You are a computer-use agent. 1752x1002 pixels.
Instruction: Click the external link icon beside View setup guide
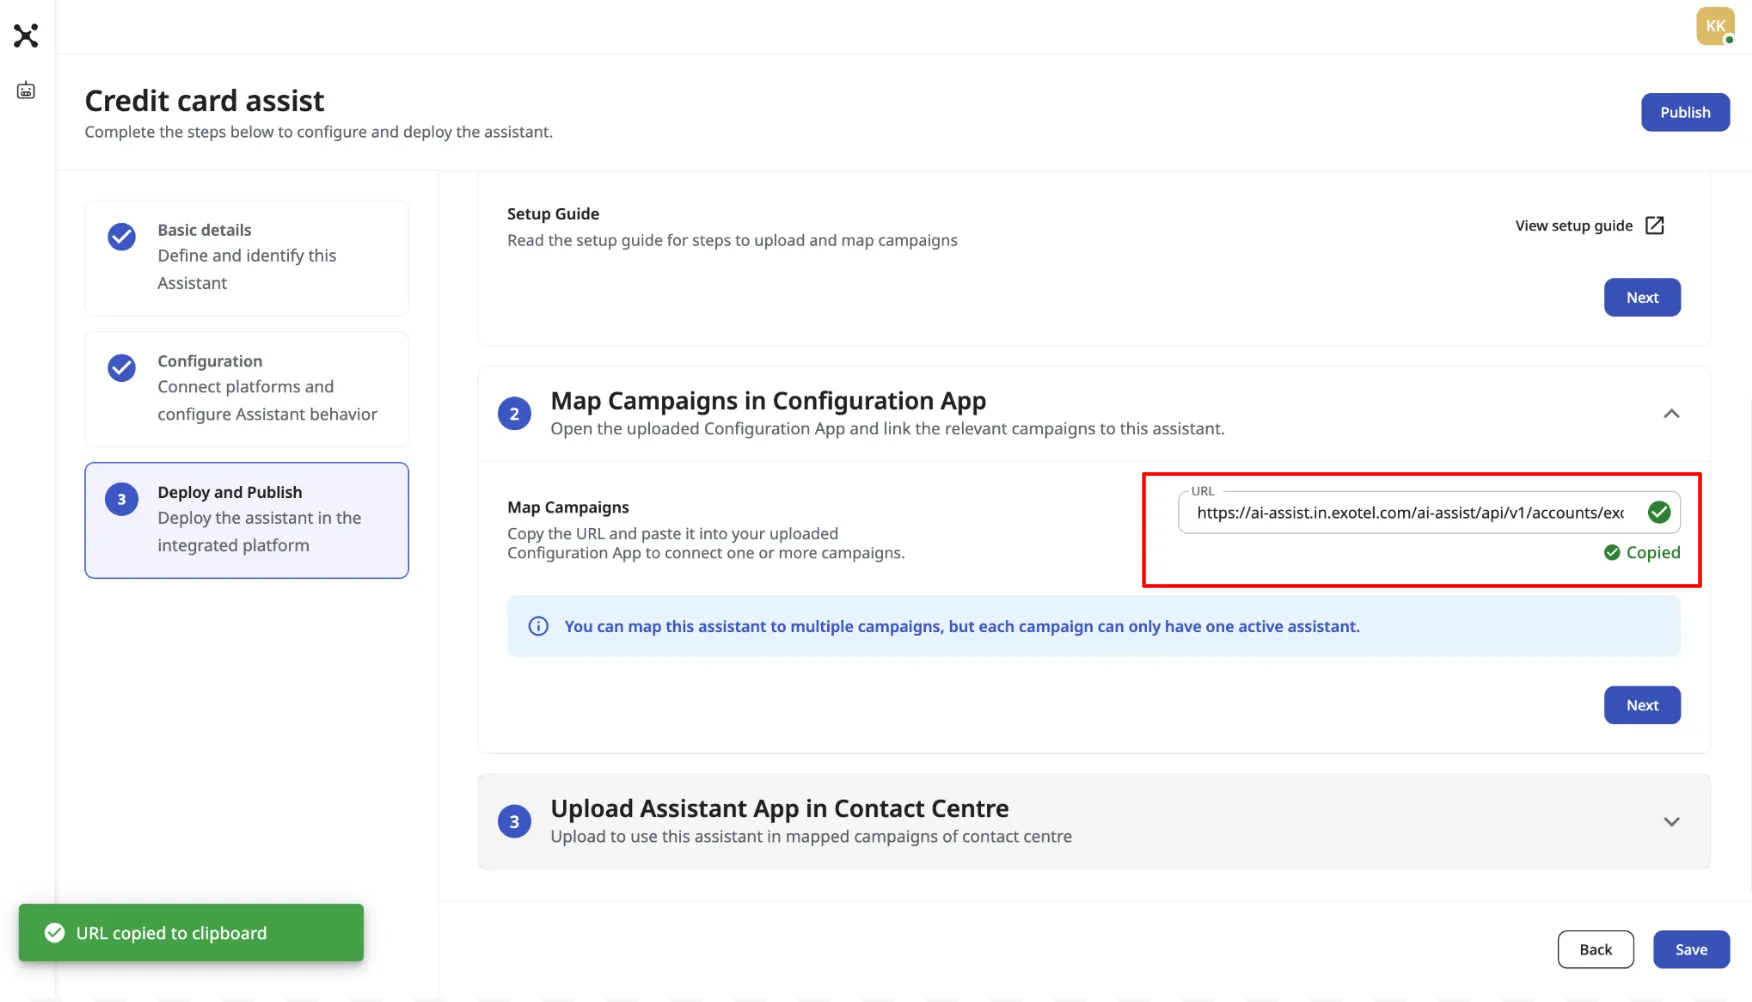pos(1655,225)
